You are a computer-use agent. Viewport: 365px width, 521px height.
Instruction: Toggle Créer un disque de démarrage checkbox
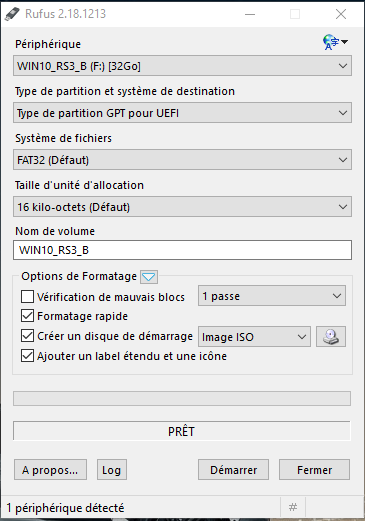click(x=27, y=336)
